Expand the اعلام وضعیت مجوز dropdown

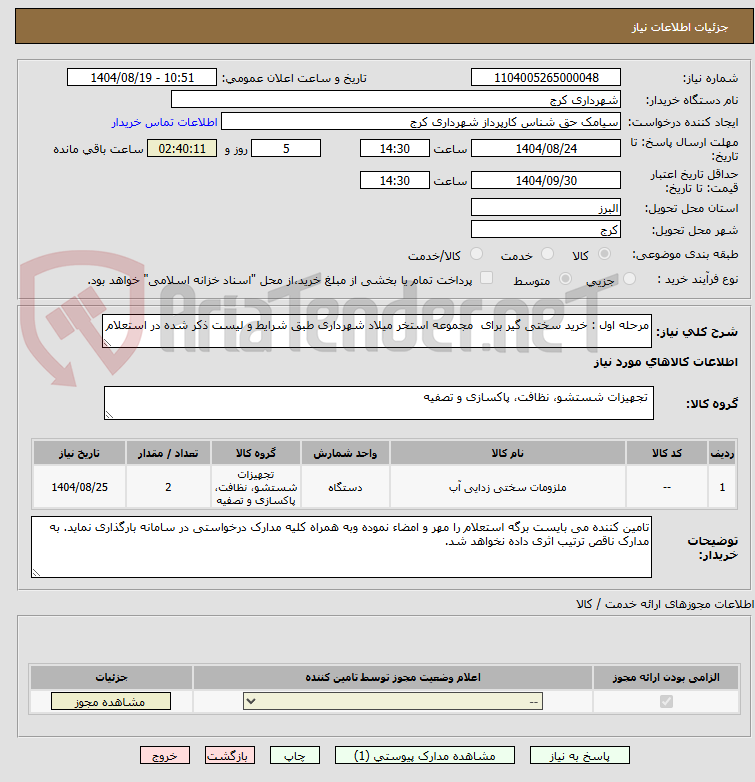coord(393,702)
